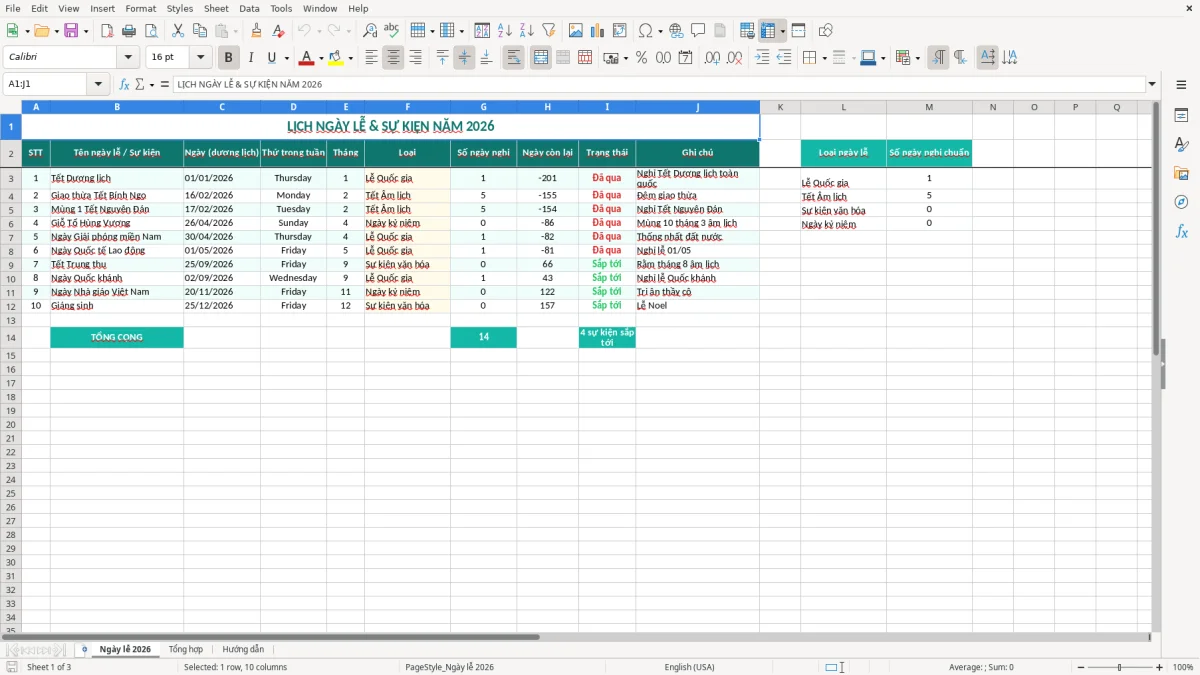Click Select All corner button
Image resolution: width=1200 pixels, height=675 pixels.
[x=11, y=107]
